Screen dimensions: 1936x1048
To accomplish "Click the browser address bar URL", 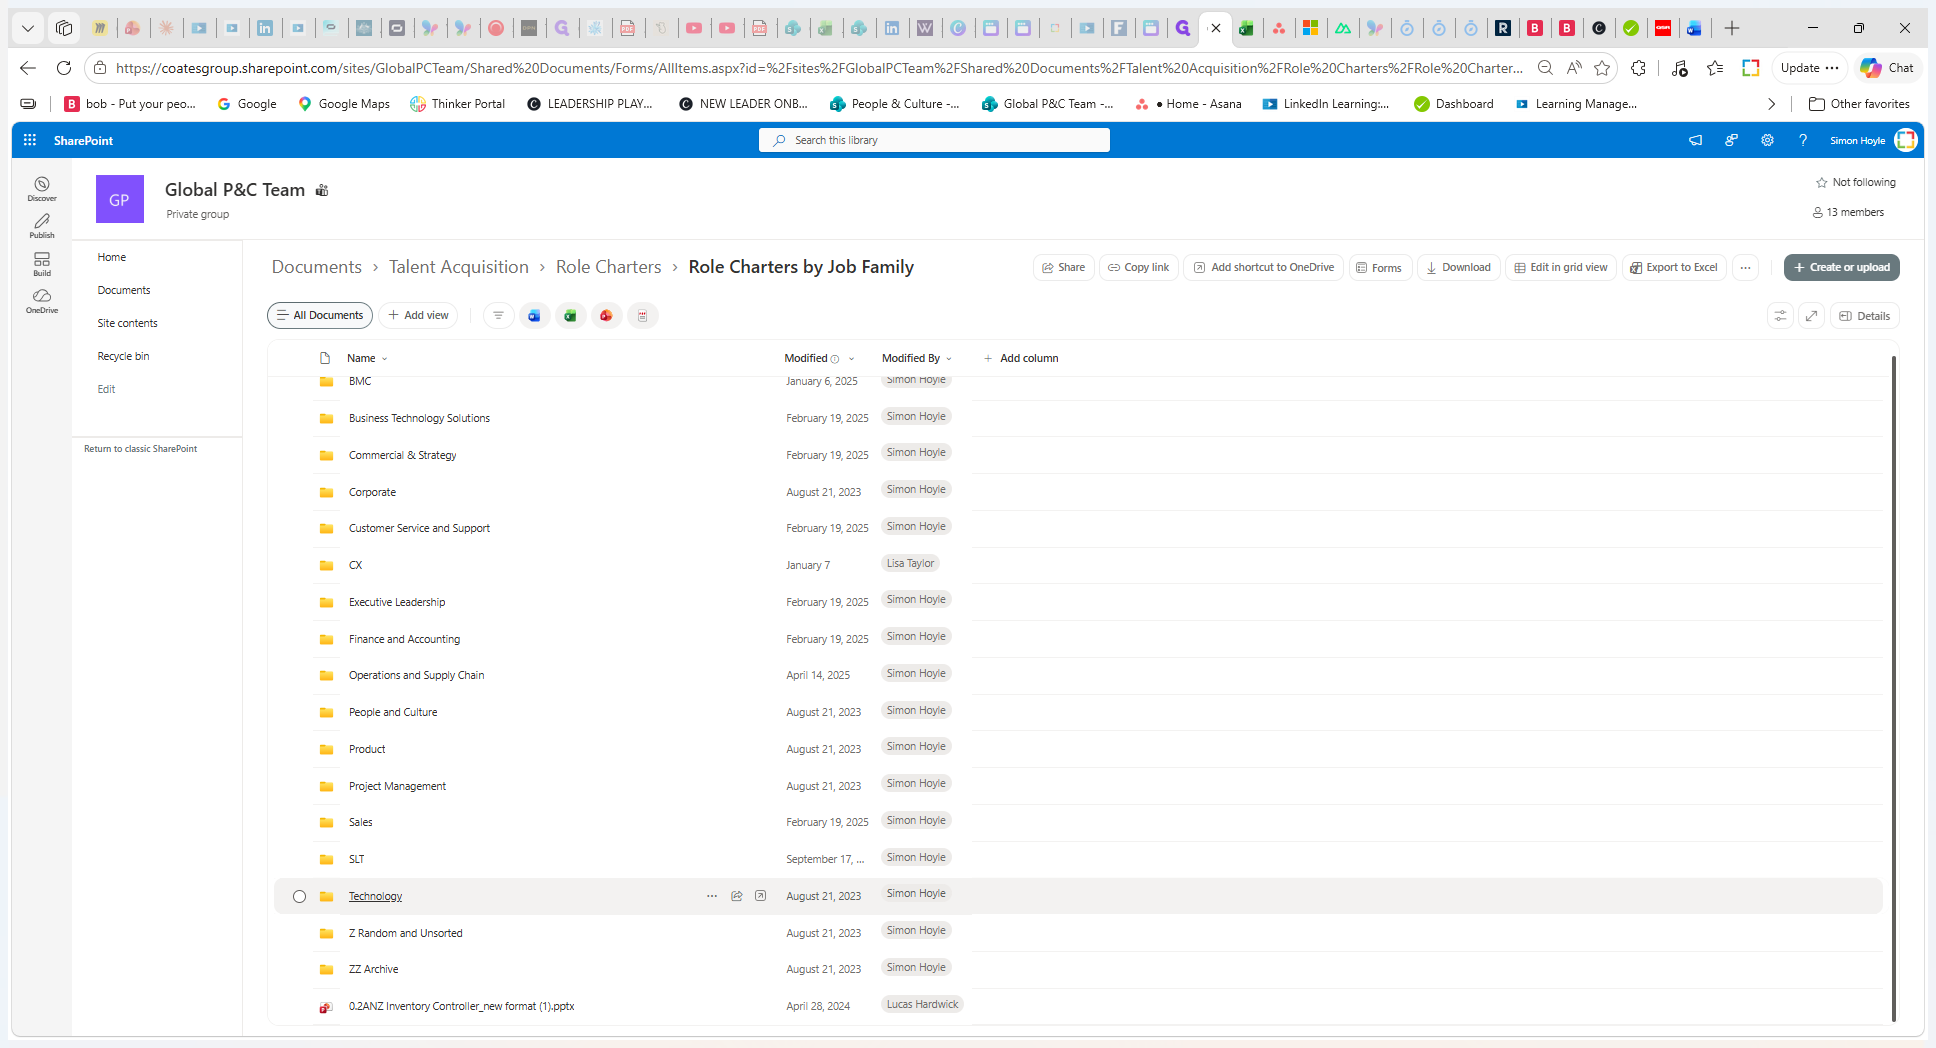I will point(818,68).
